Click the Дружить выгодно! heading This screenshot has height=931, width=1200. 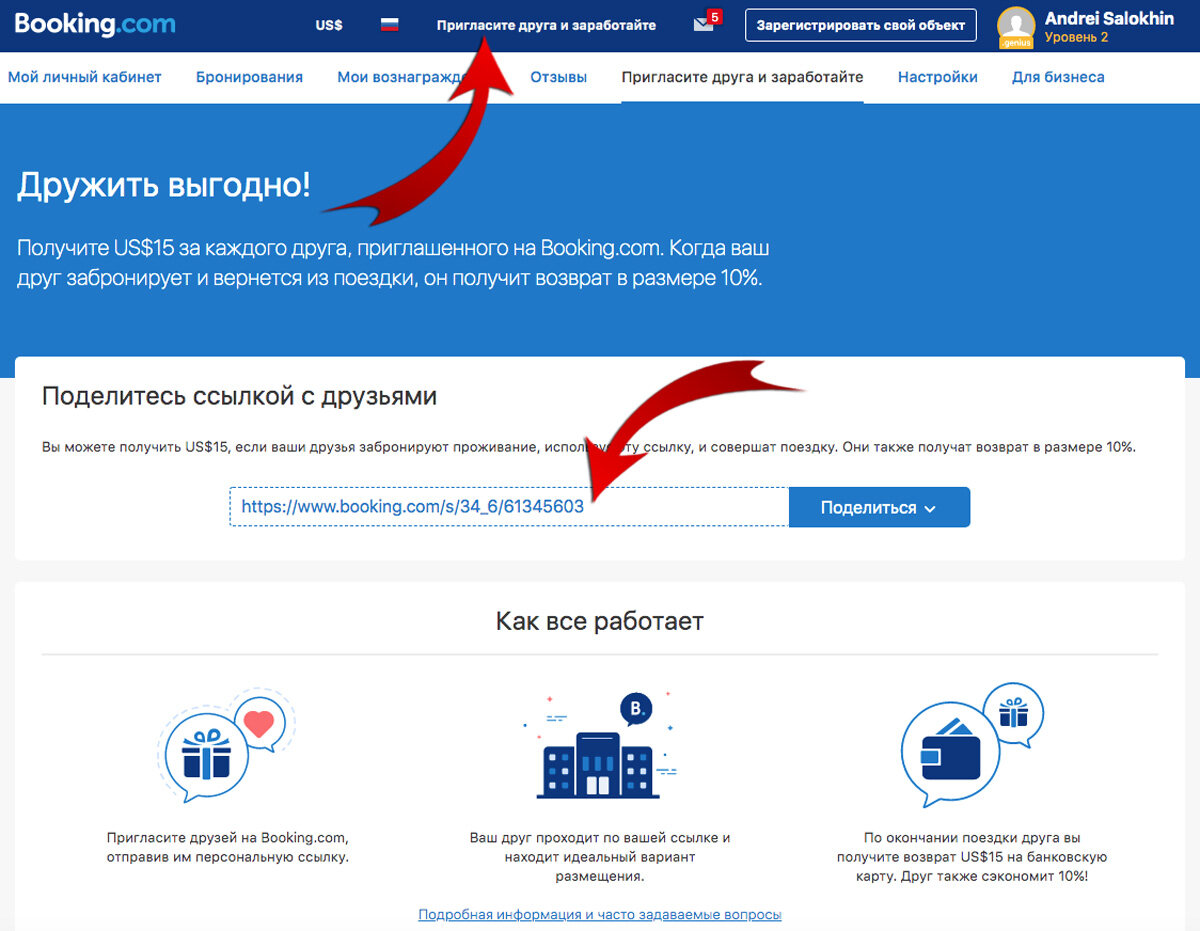(164, 184)
